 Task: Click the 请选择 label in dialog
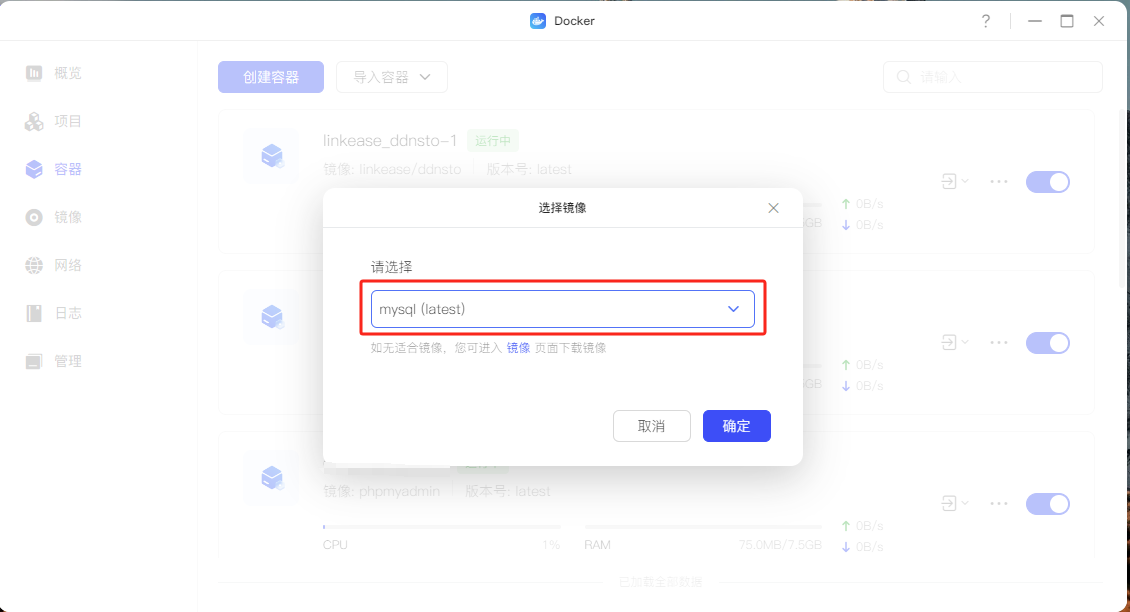[x=391, y=267]
